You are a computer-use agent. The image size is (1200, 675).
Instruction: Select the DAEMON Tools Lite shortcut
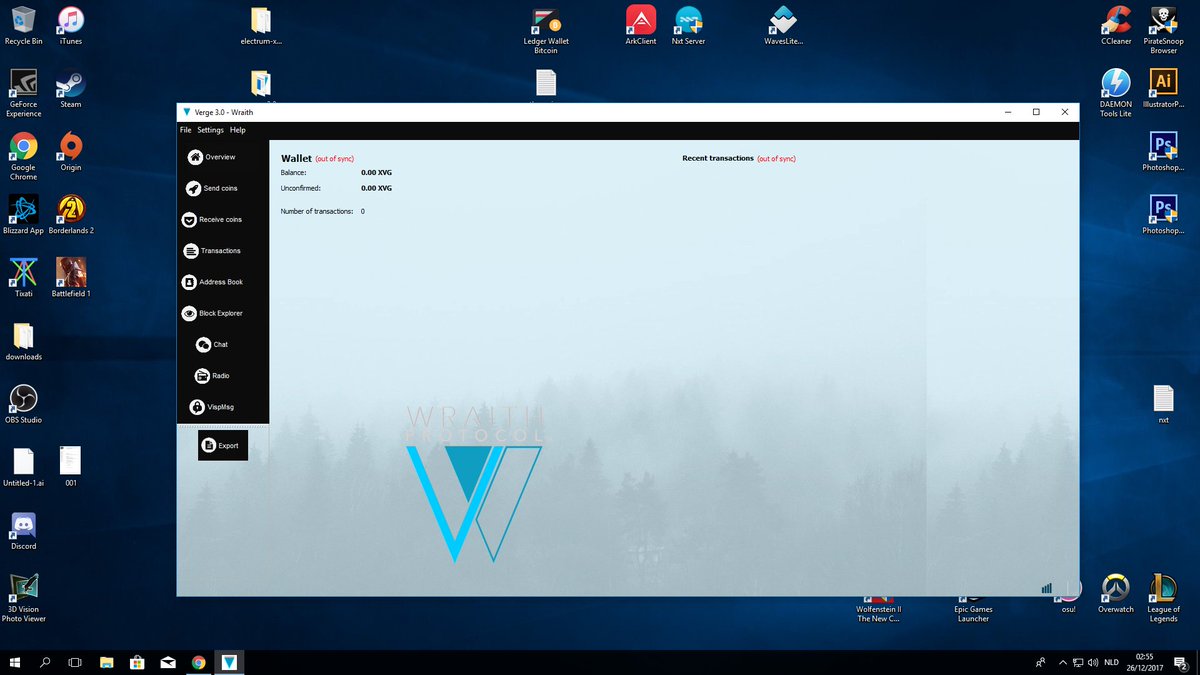1116,94
